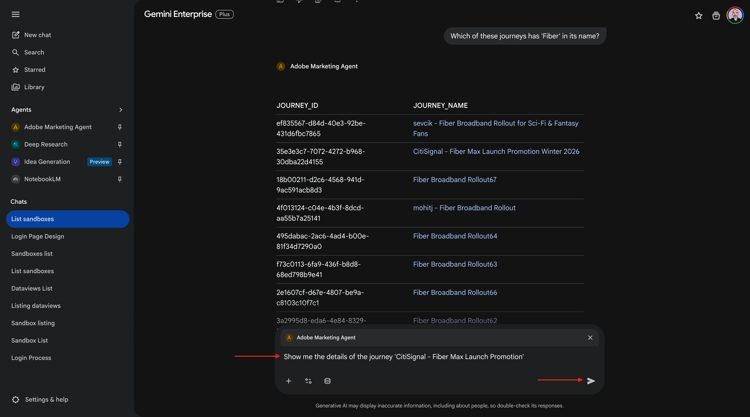Image resolution: width=750 pixels, height=417 pixels.
Task: Select journey ID starting with 495dabac
Action: tap(322, 241)
